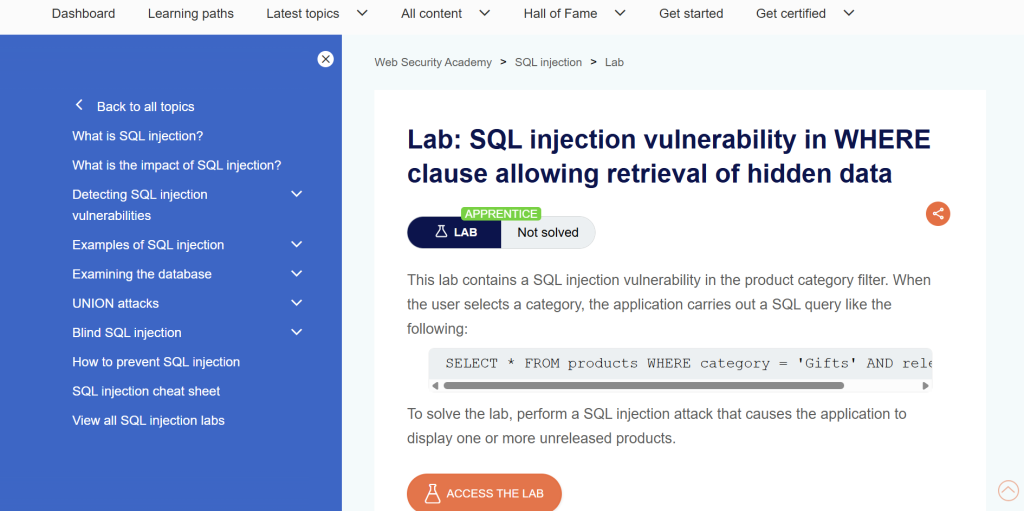Click the APPRENTICE difficulty badge
1024x511 pixels.
coord(501,214)
